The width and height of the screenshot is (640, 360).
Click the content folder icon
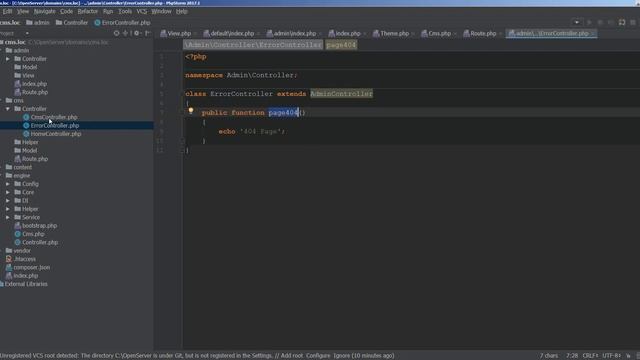(x=9, y=167)
